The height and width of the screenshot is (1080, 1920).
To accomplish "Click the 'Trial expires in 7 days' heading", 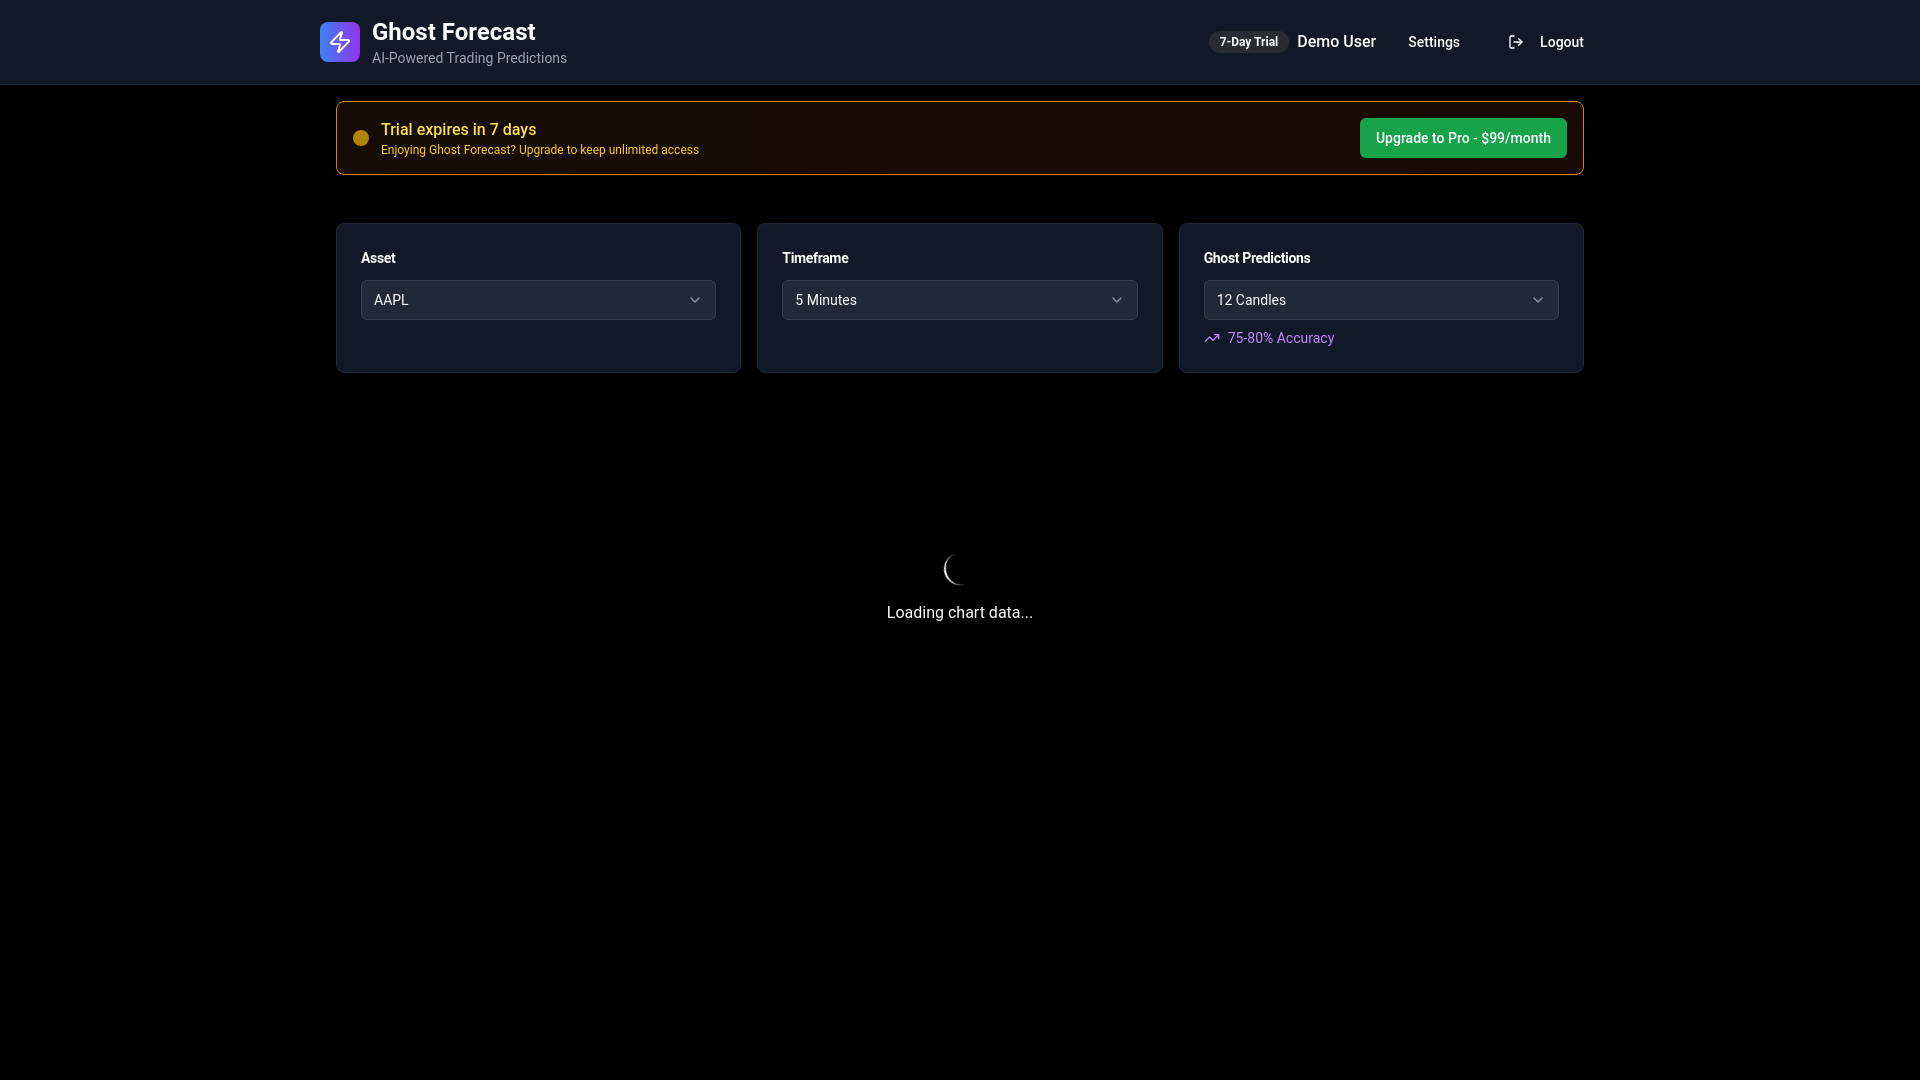I will pos(458,130).
